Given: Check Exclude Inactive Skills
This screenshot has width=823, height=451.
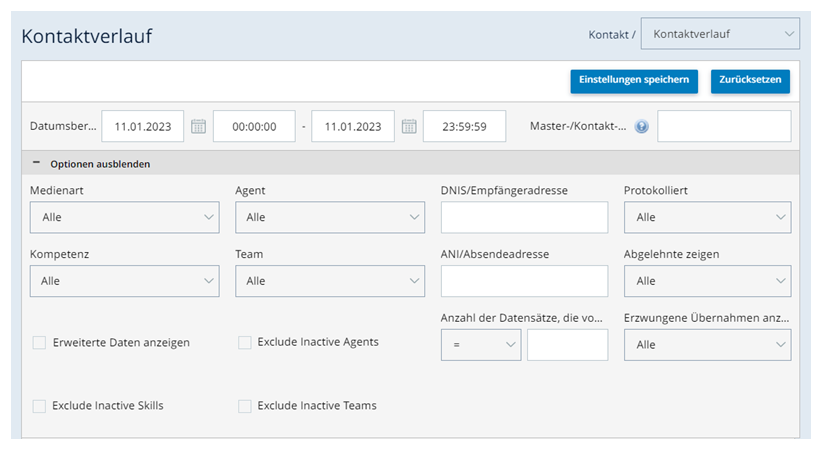Looking at the screenshot, I should click(39, 406).
